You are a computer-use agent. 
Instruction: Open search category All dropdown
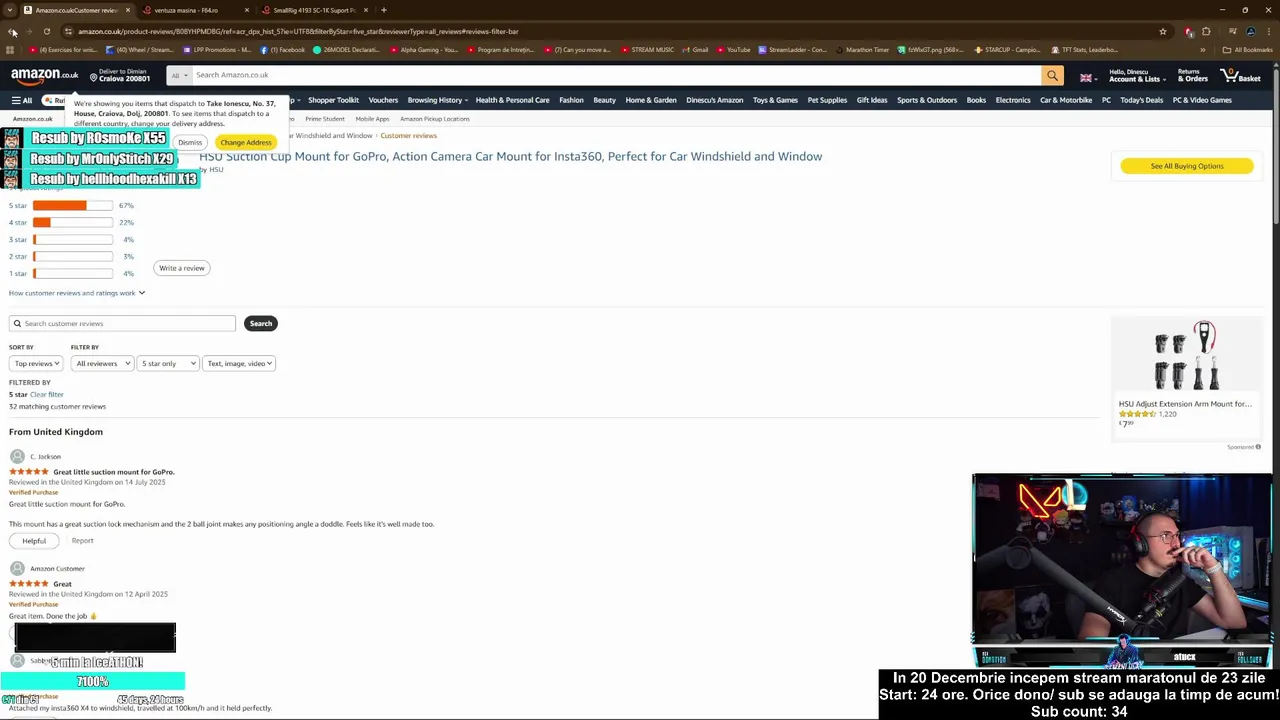coord(178,76)
